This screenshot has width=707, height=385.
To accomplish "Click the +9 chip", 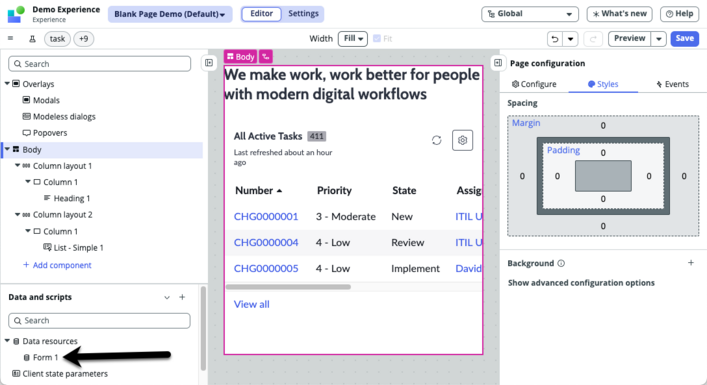I will pyautogui.click(x=83, y=39).
